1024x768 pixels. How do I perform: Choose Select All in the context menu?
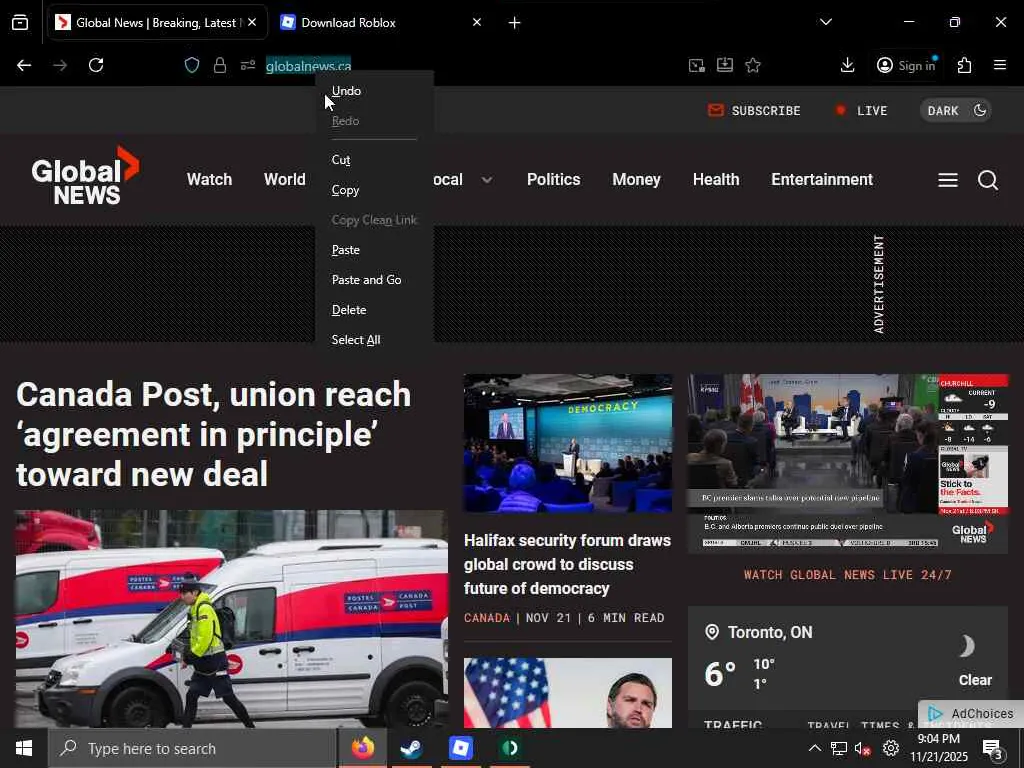374,340
